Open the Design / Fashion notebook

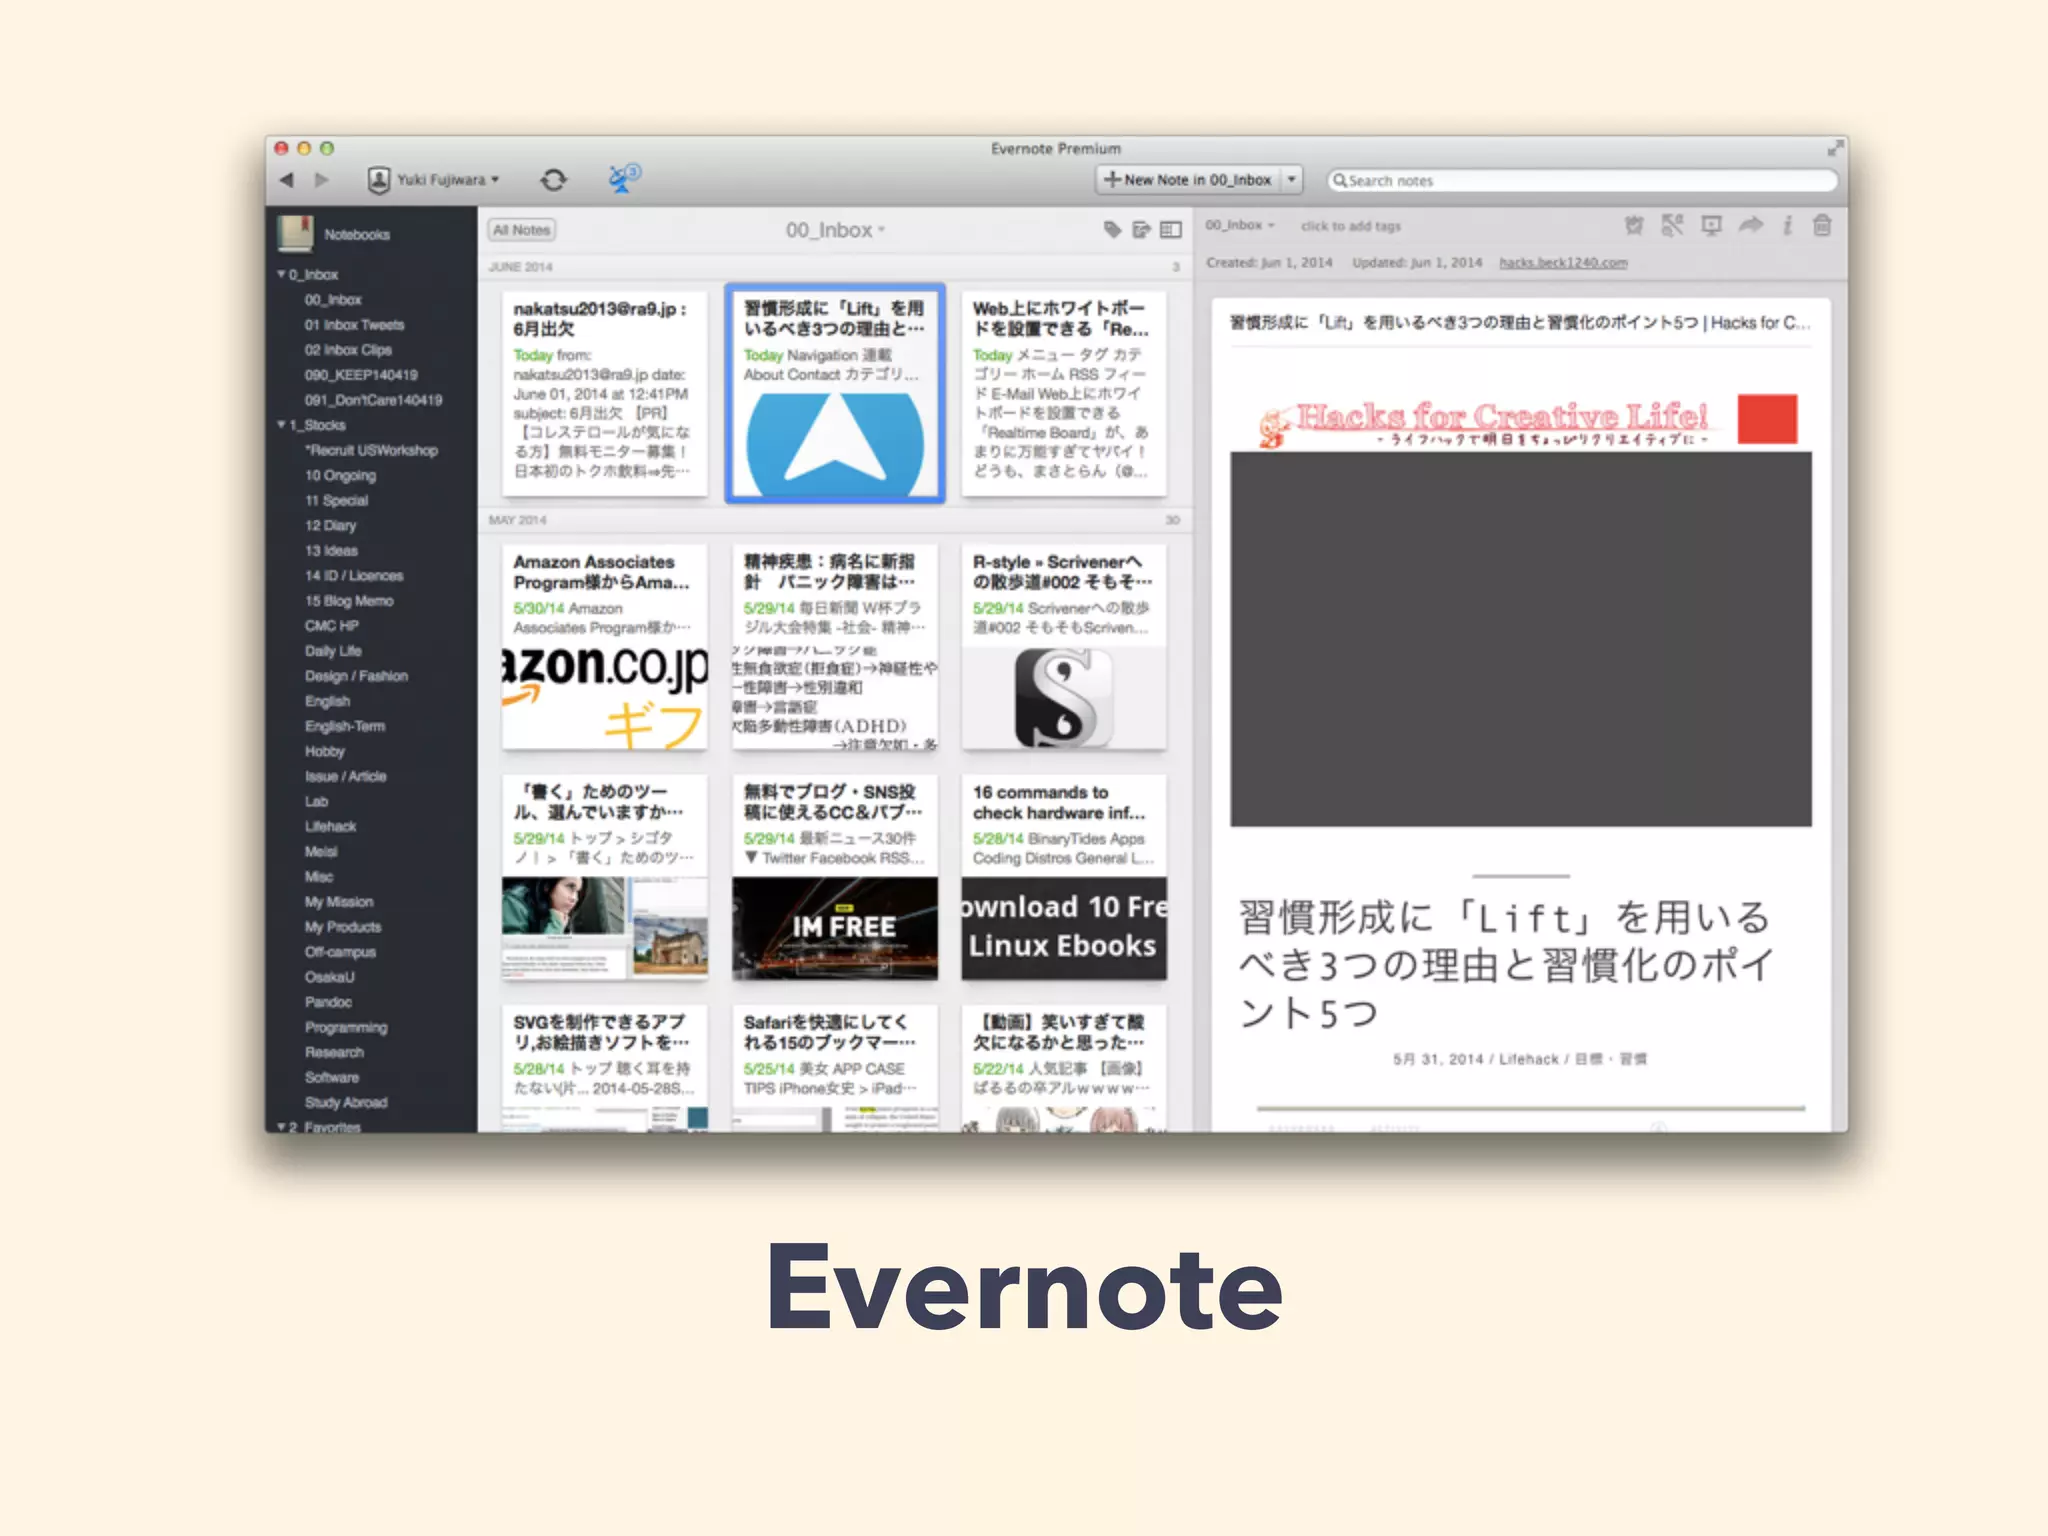point(356,676)
